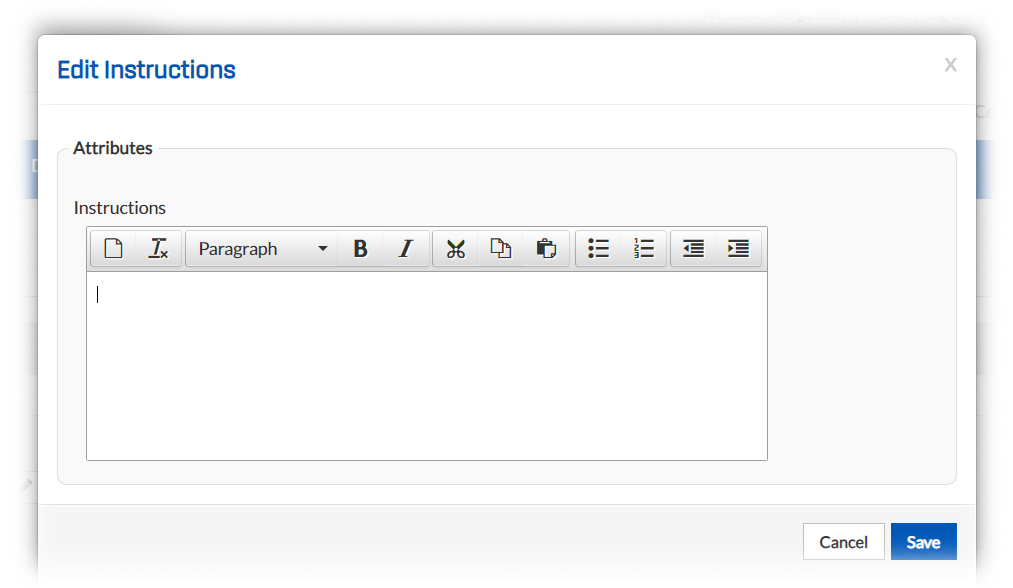Increase indent of the paragraph
Screen dimensions: 1013x588
[x=738, y=249]
